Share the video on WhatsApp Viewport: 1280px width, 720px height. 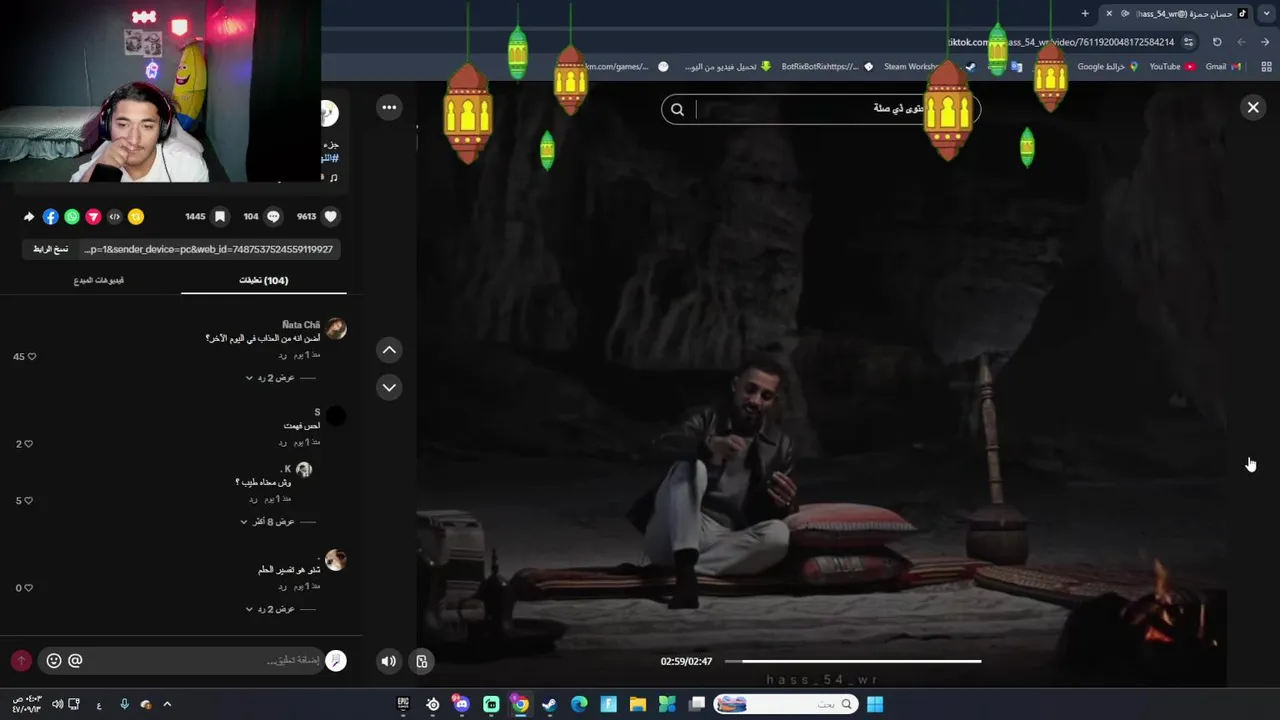[x=72, y=216]
